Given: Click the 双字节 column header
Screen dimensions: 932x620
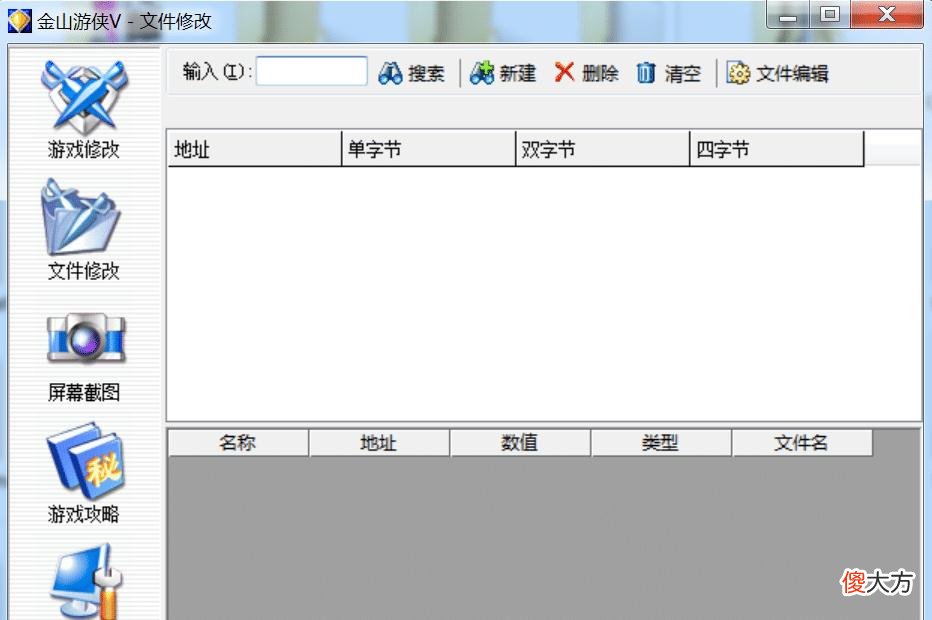Looking at the screenshot, I should tap(603, 149).
